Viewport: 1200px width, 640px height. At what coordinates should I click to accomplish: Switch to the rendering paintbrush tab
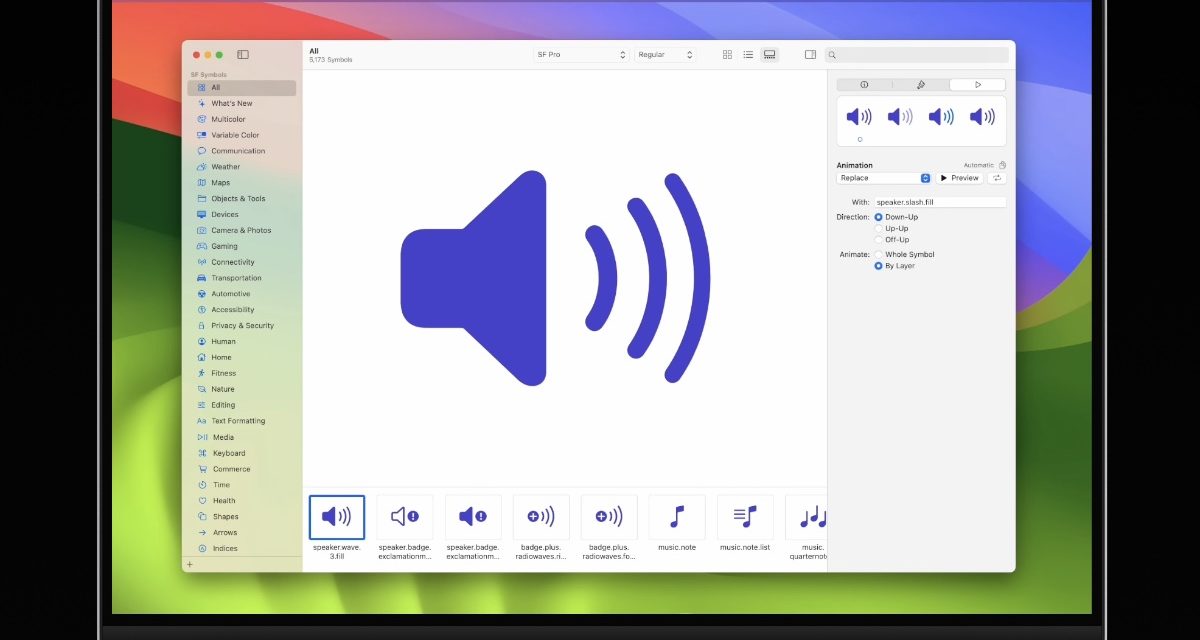(921, 85)
